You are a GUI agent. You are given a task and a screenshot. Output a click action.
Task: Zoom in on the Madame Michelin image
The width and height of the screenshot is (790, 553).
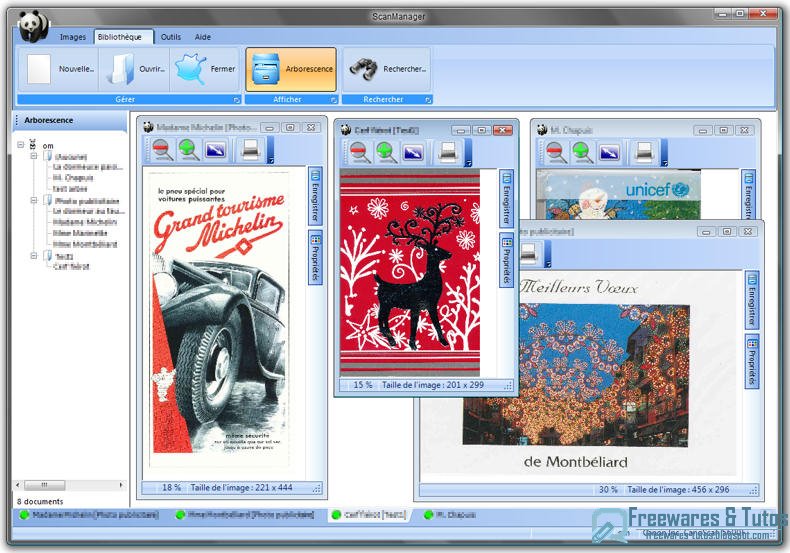click(188, 150)
